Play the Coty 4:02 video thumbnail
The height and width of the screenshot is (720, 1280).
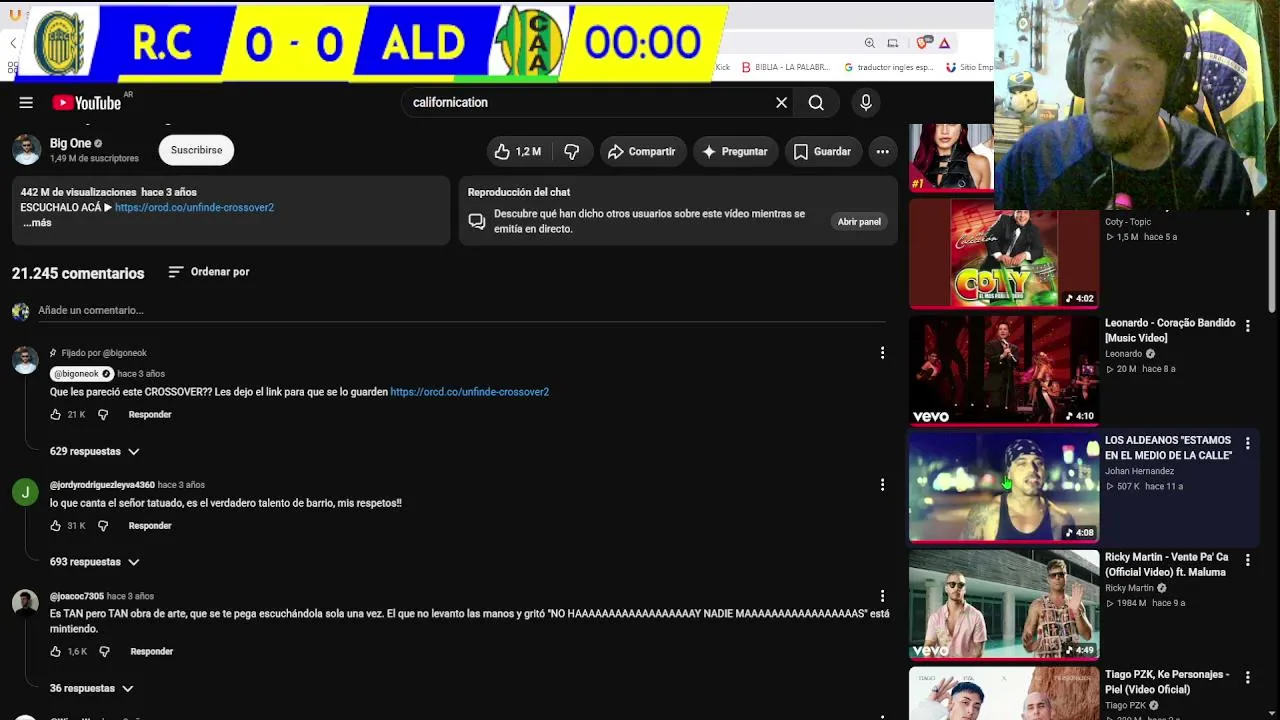pos(1004,254)
